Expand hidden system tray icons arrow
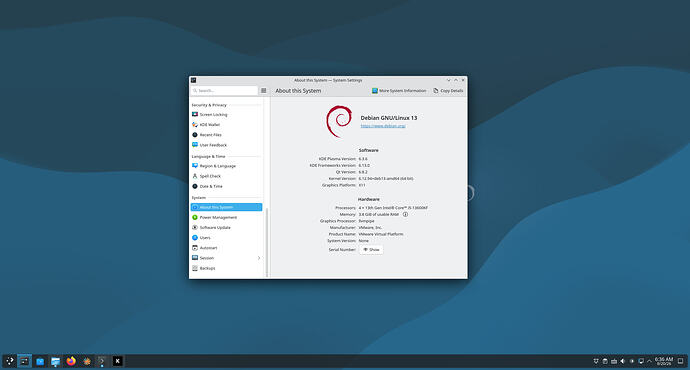 click(x=649, y=361)
